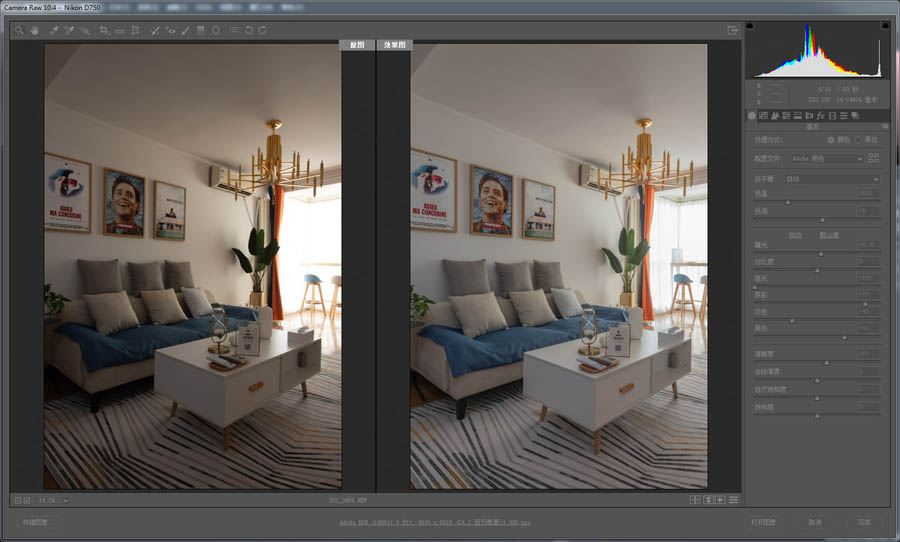This screenshot has width=900, height=542.
Task: Click the Highlights (高光) slider handle
Action: coord(755,287)
